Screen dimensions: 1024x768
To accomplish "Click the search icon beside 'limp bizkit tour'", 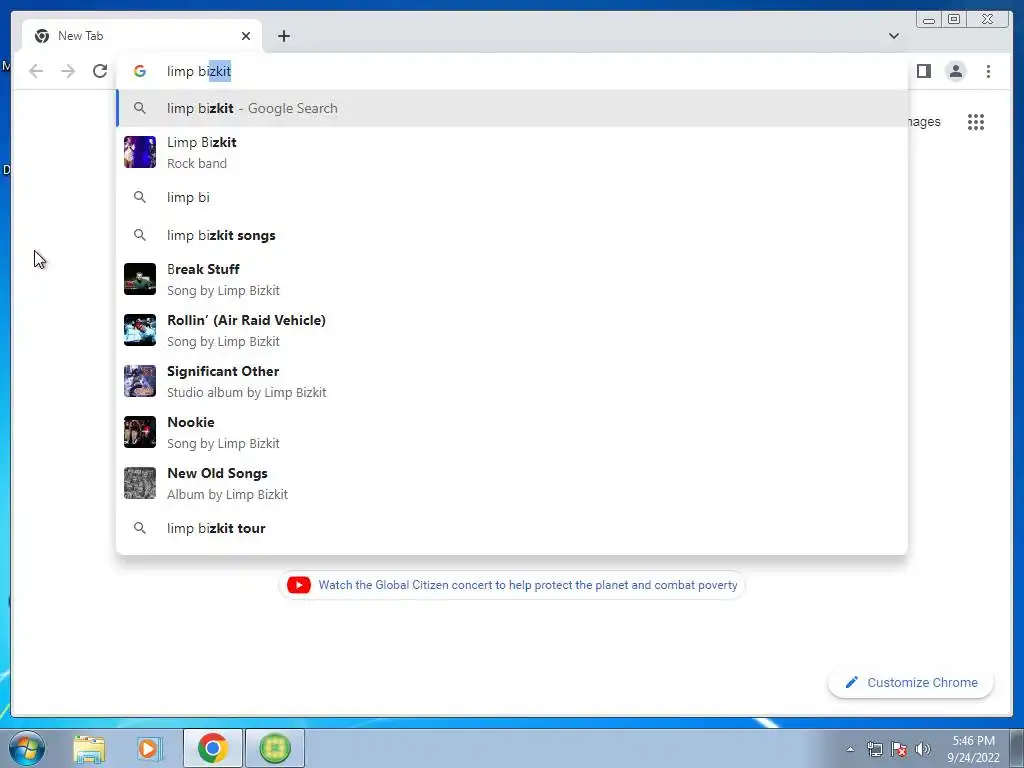I will 140,528.
